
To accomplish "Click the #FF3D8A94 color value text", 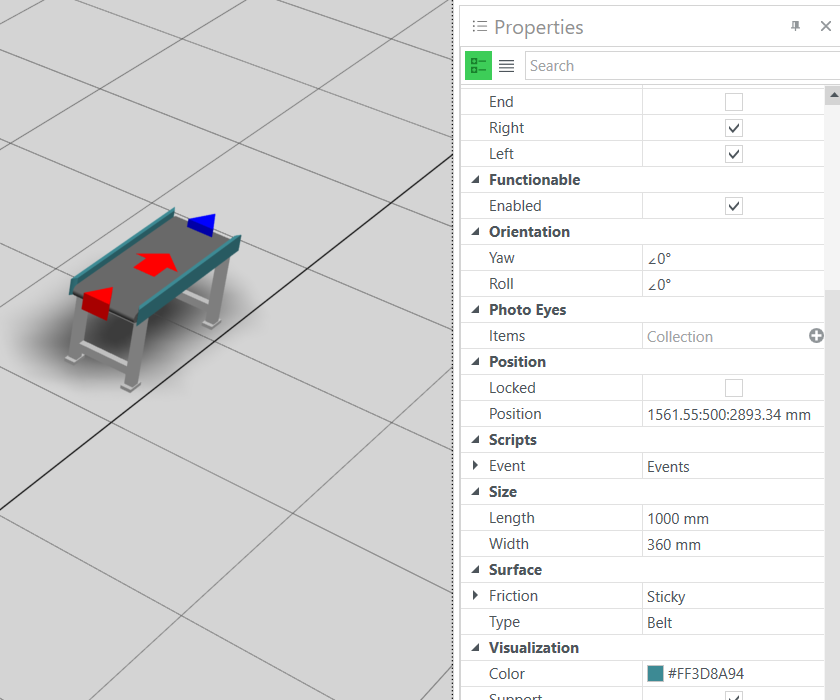I will (x=706, y=673).
